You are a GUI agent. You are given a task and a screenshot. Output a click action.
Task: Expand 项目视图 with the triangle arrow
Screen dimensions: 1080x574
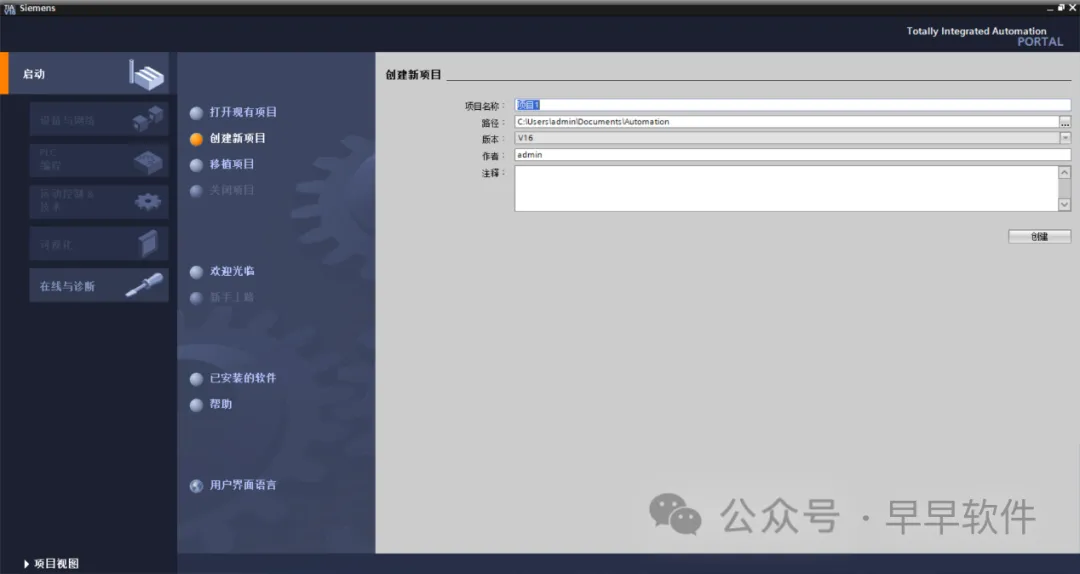(26, 564)
